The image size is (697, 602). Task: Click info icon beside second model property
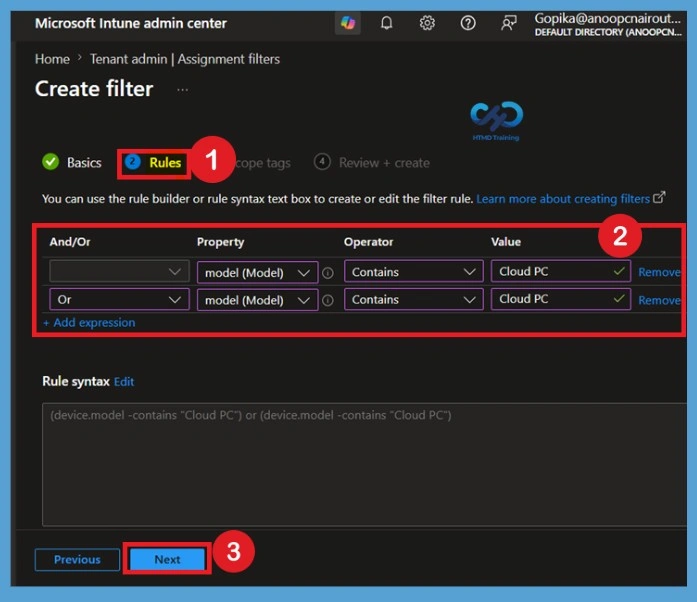pos(328,301)
